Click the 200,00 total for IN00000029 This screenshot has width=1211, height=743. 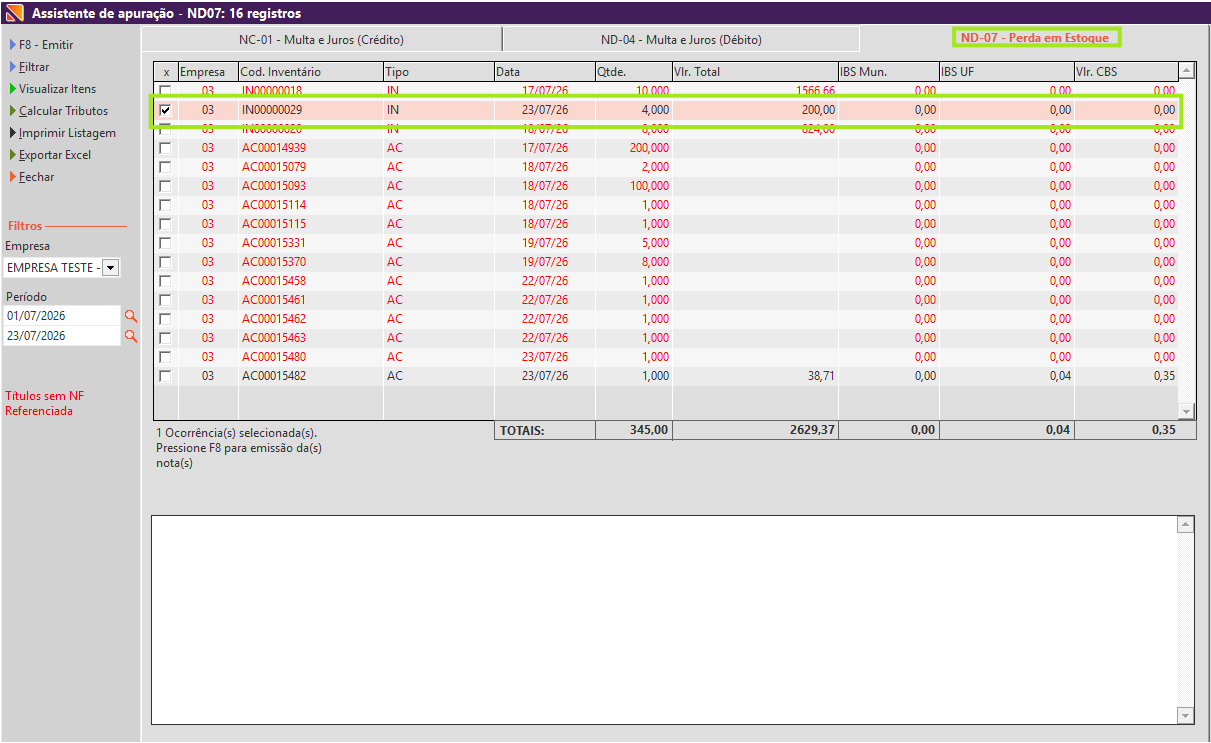point(818,110)
